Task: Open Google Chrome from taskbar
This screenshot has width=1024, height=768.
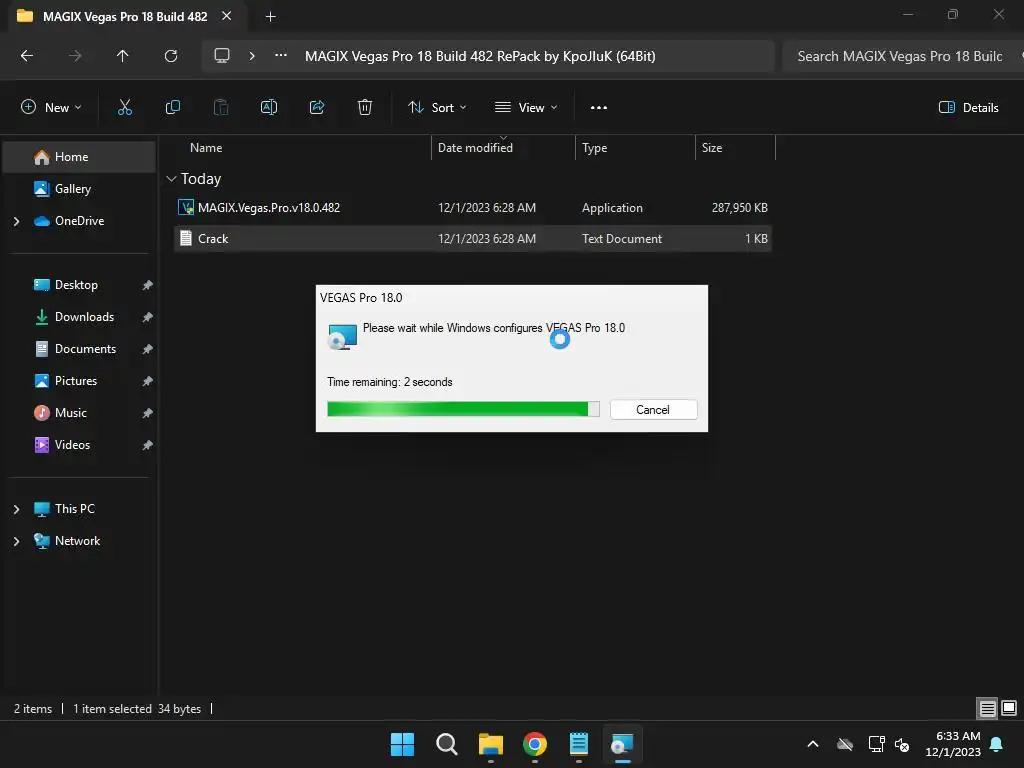Action: 535,744
